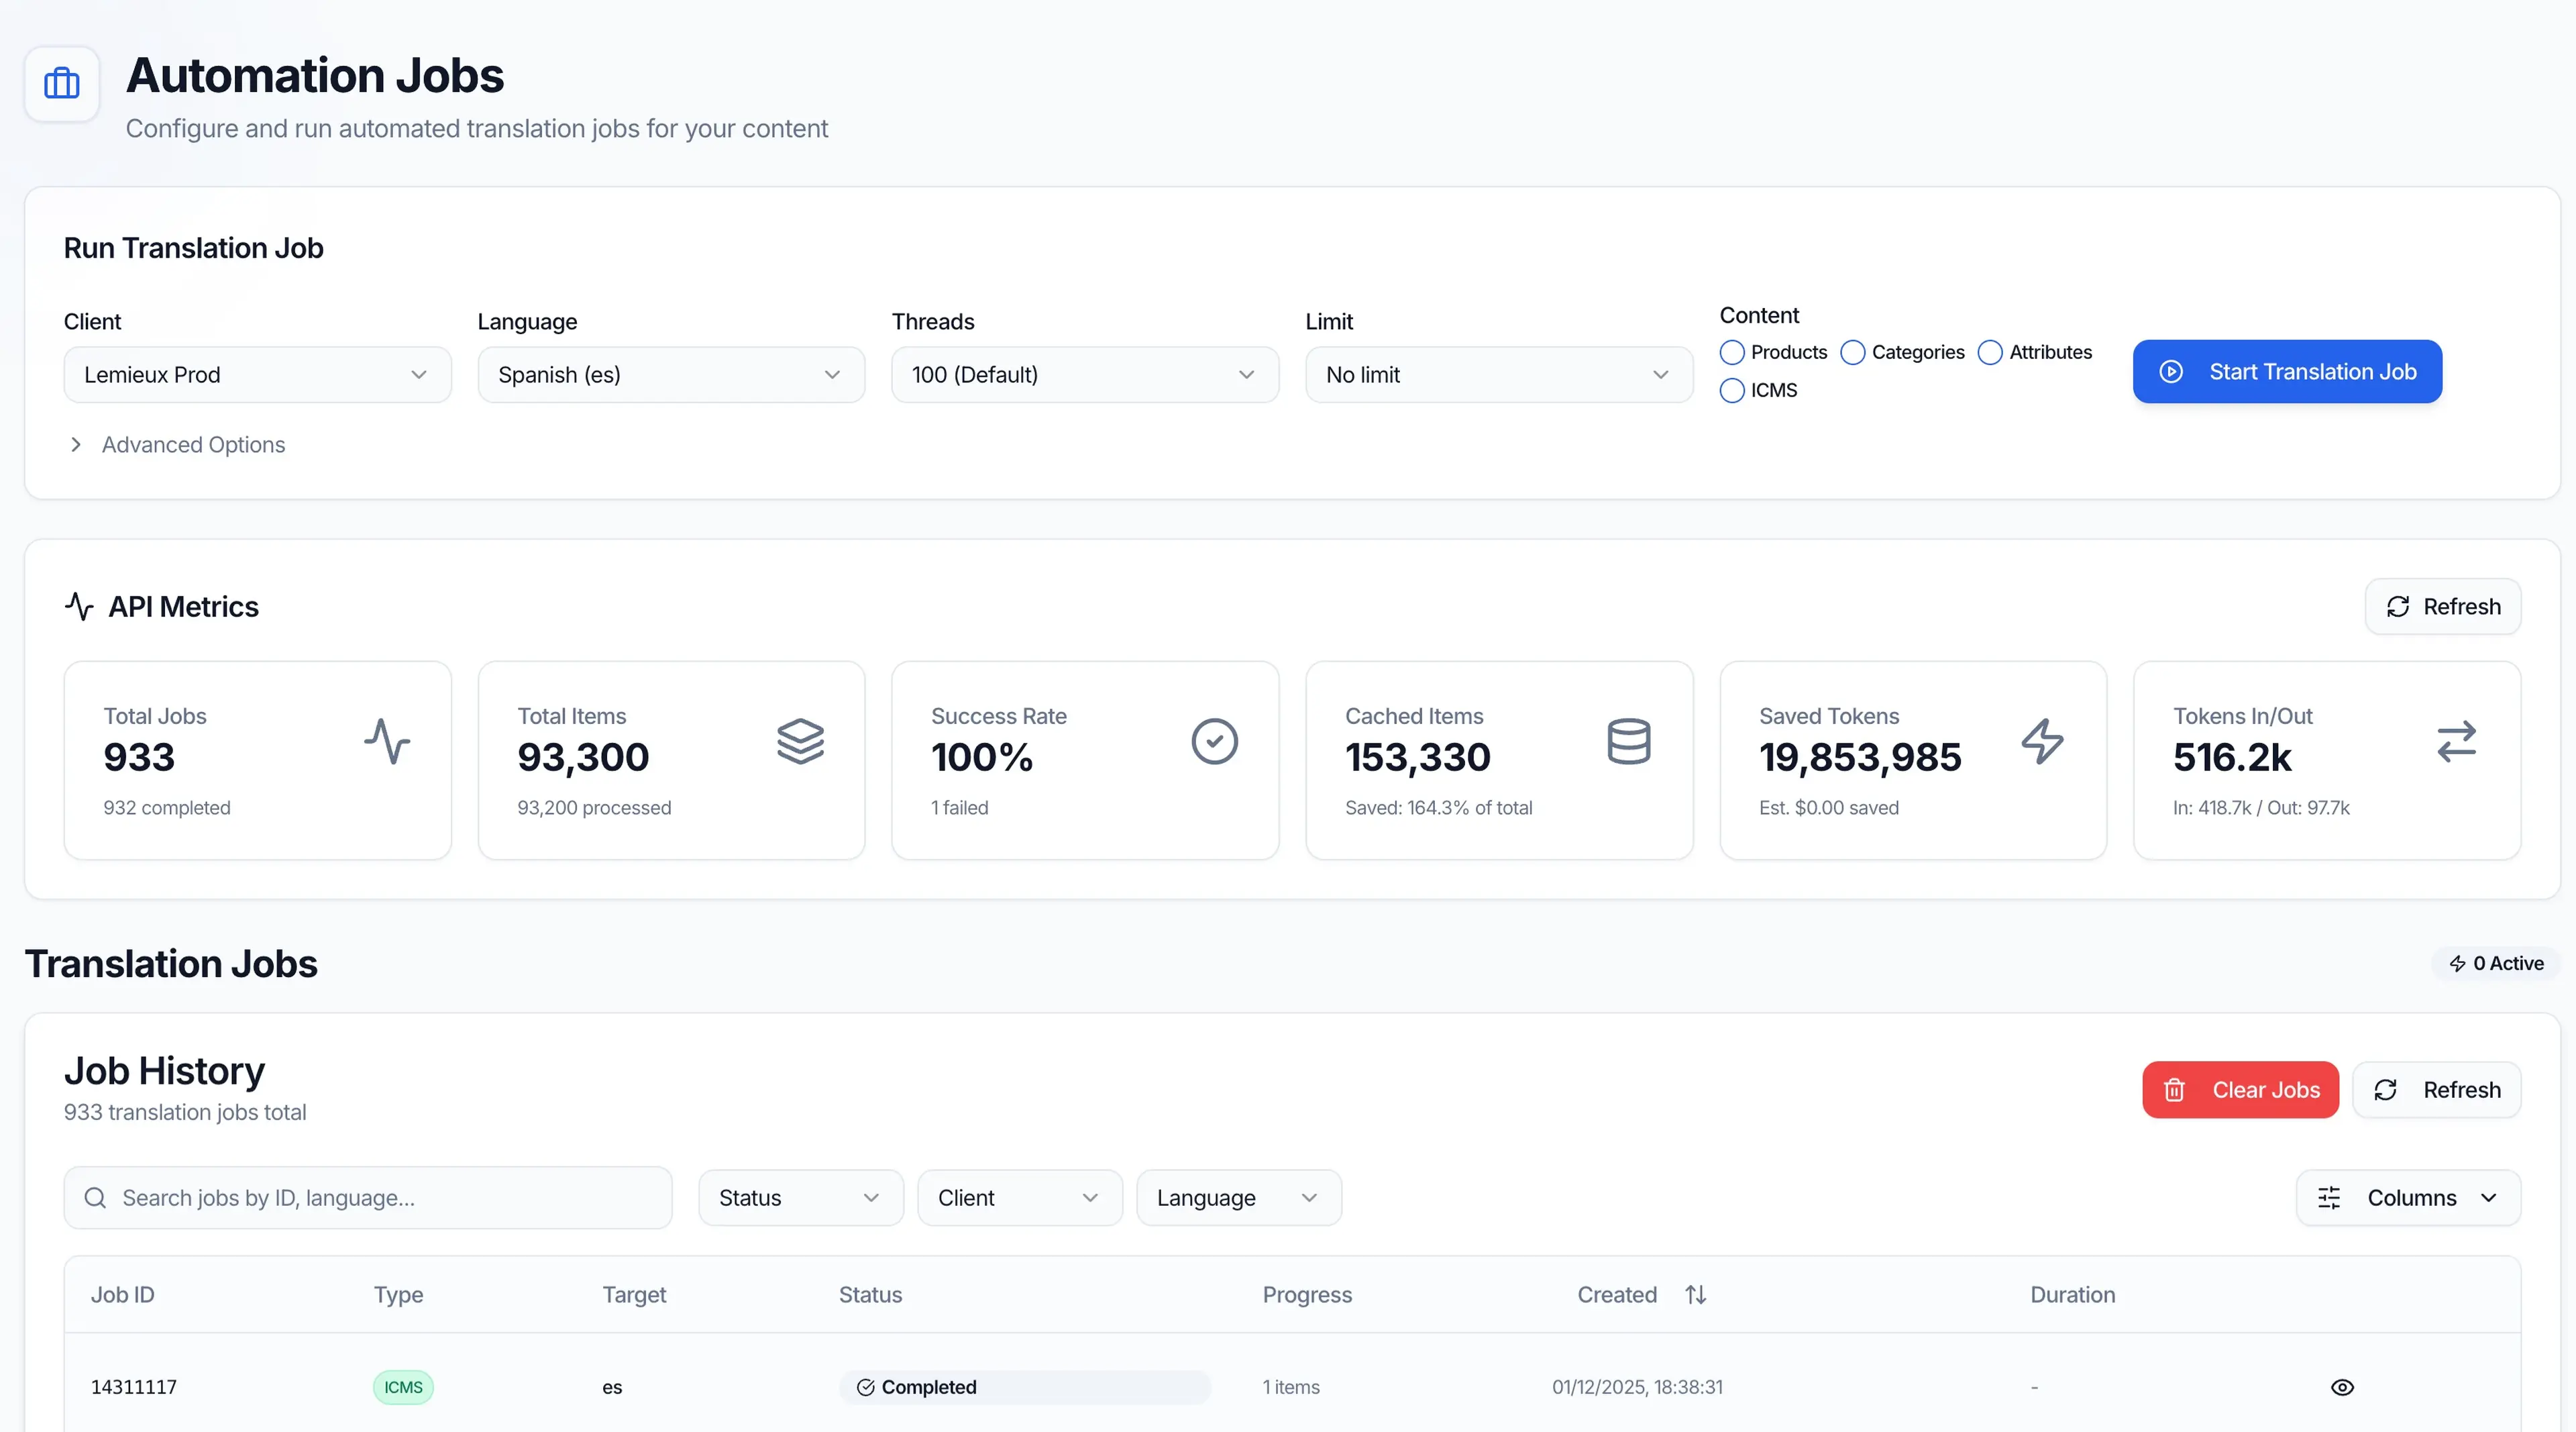Click the Job ID column header
2576x1432 pixels.
point(122,1295)
